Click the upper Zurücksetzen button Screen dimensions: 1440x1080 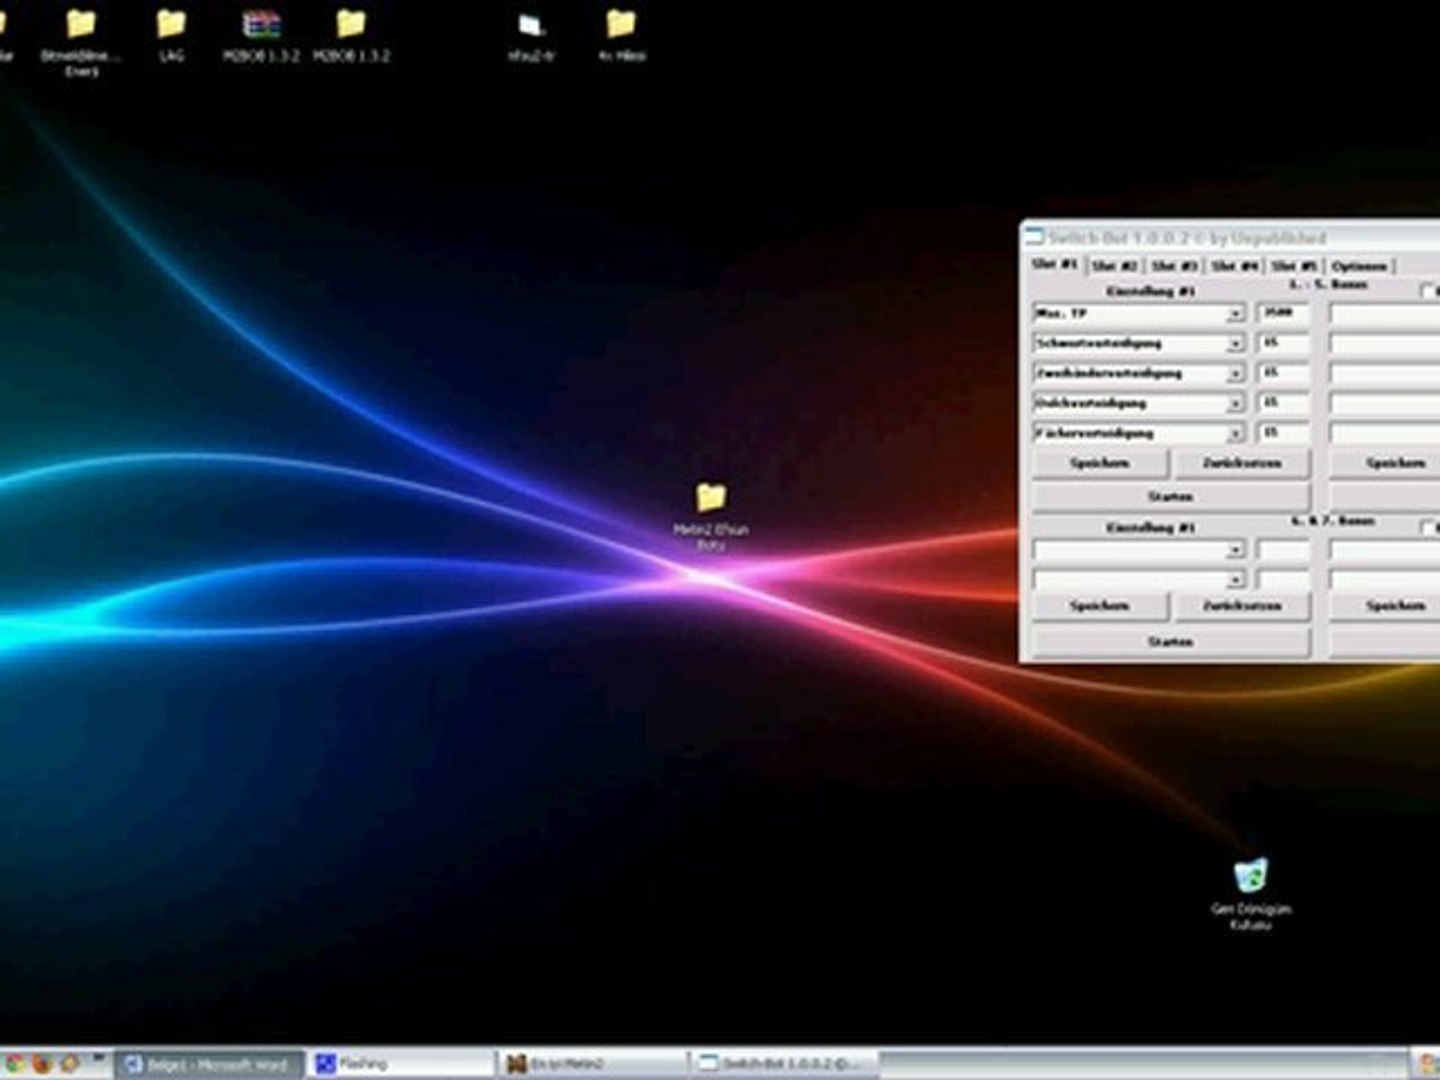[1241, 463]
